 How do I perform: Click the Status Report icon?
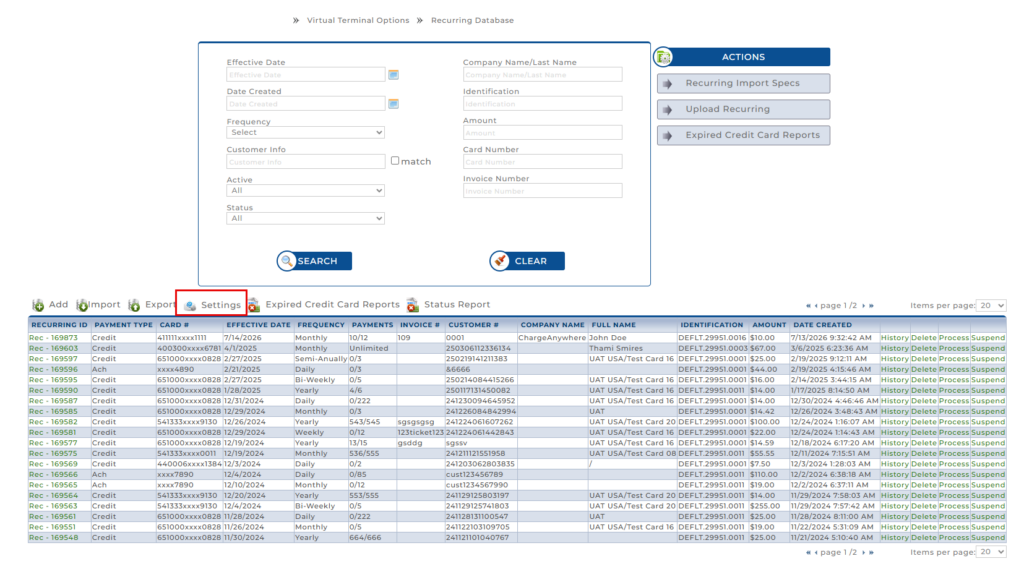(412, 305)
